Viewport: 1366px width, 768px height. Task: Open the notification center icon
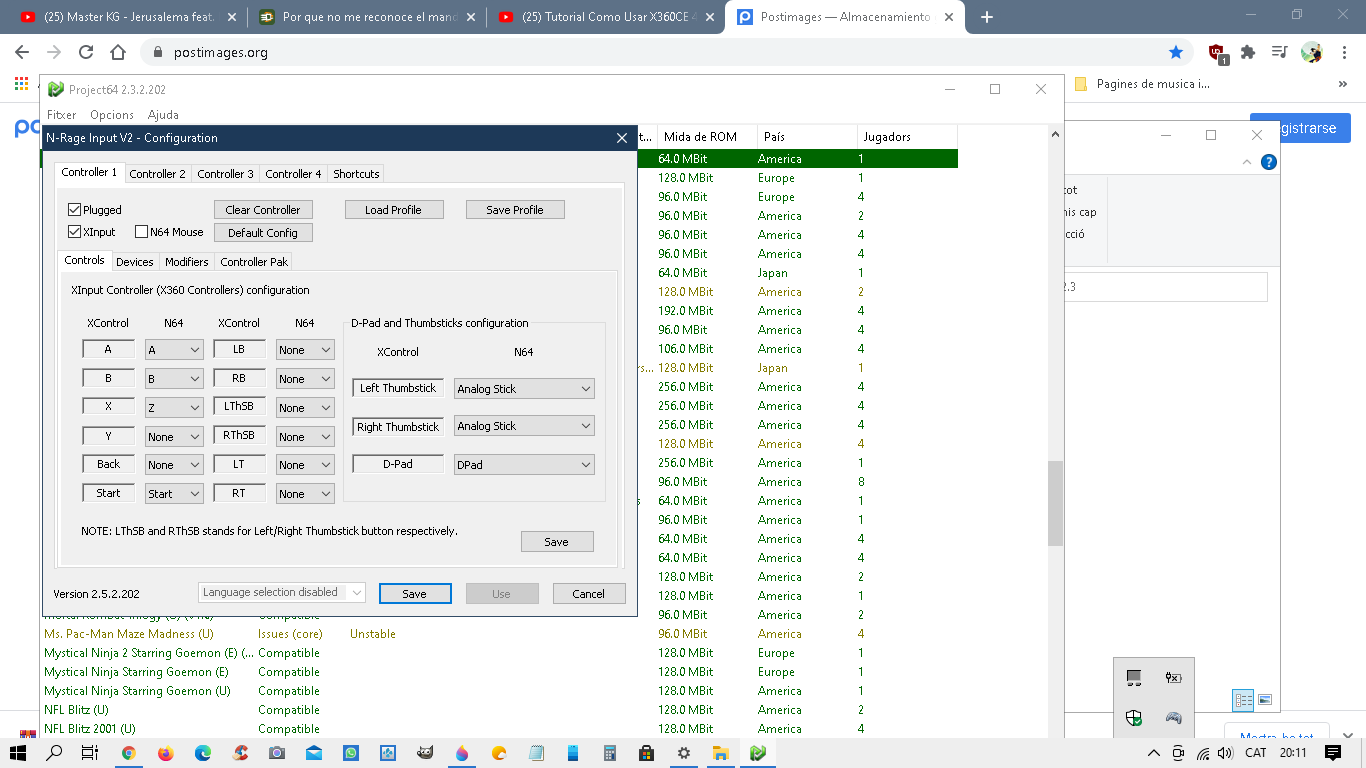[1333, 753]
